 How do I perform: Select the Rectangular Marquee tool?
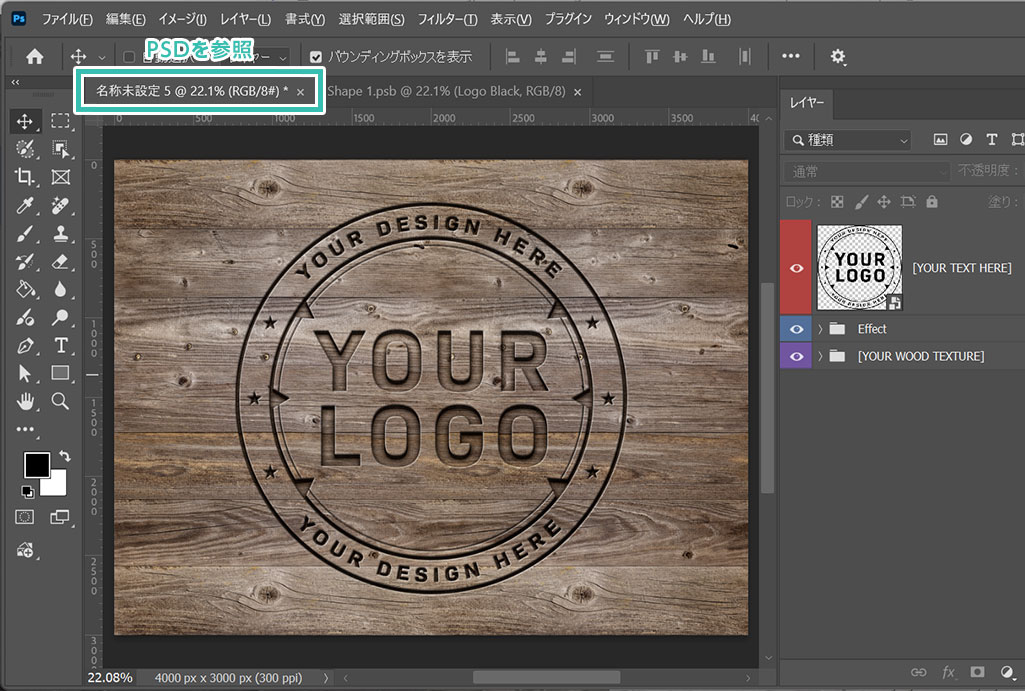(x=60, y=121)
